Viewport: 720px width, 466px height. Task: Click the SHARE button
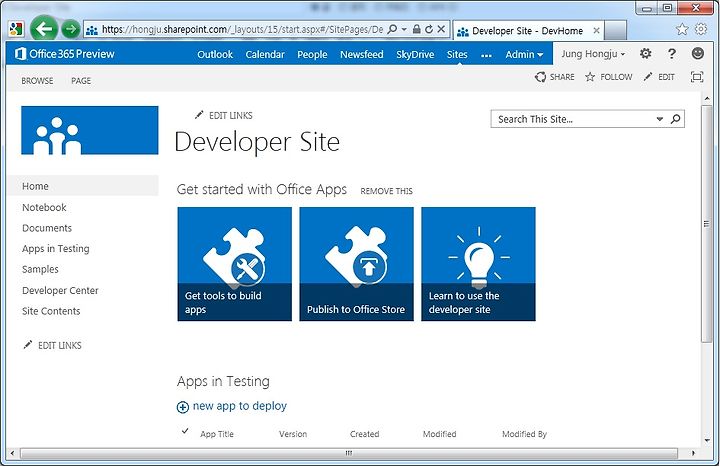555,77
